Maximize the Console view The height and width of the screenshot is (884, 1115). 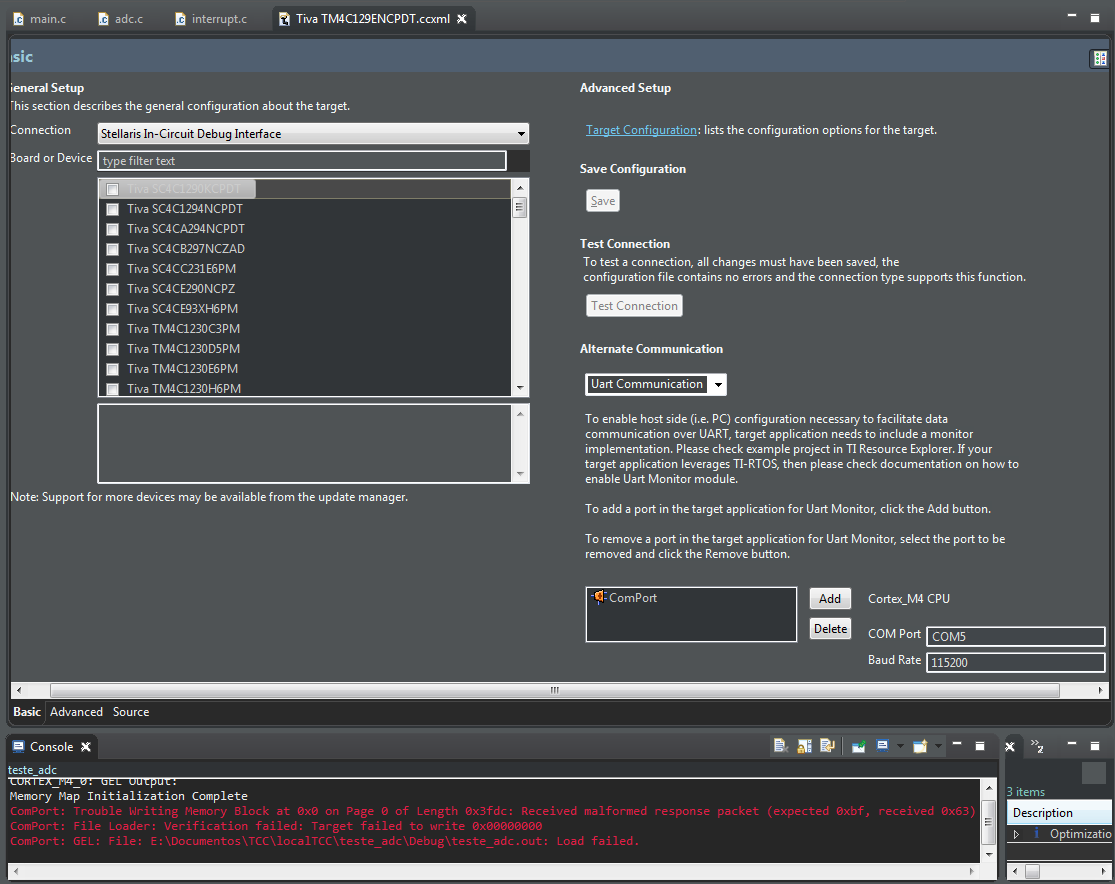[980, 745]
